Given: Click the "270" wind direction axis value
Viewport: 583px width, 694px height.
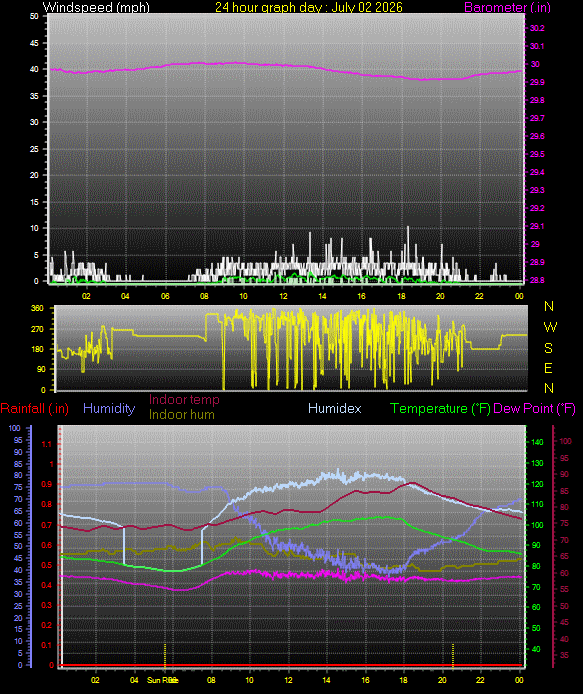Looking at the screenshot, I should click(x=38, y=329).
